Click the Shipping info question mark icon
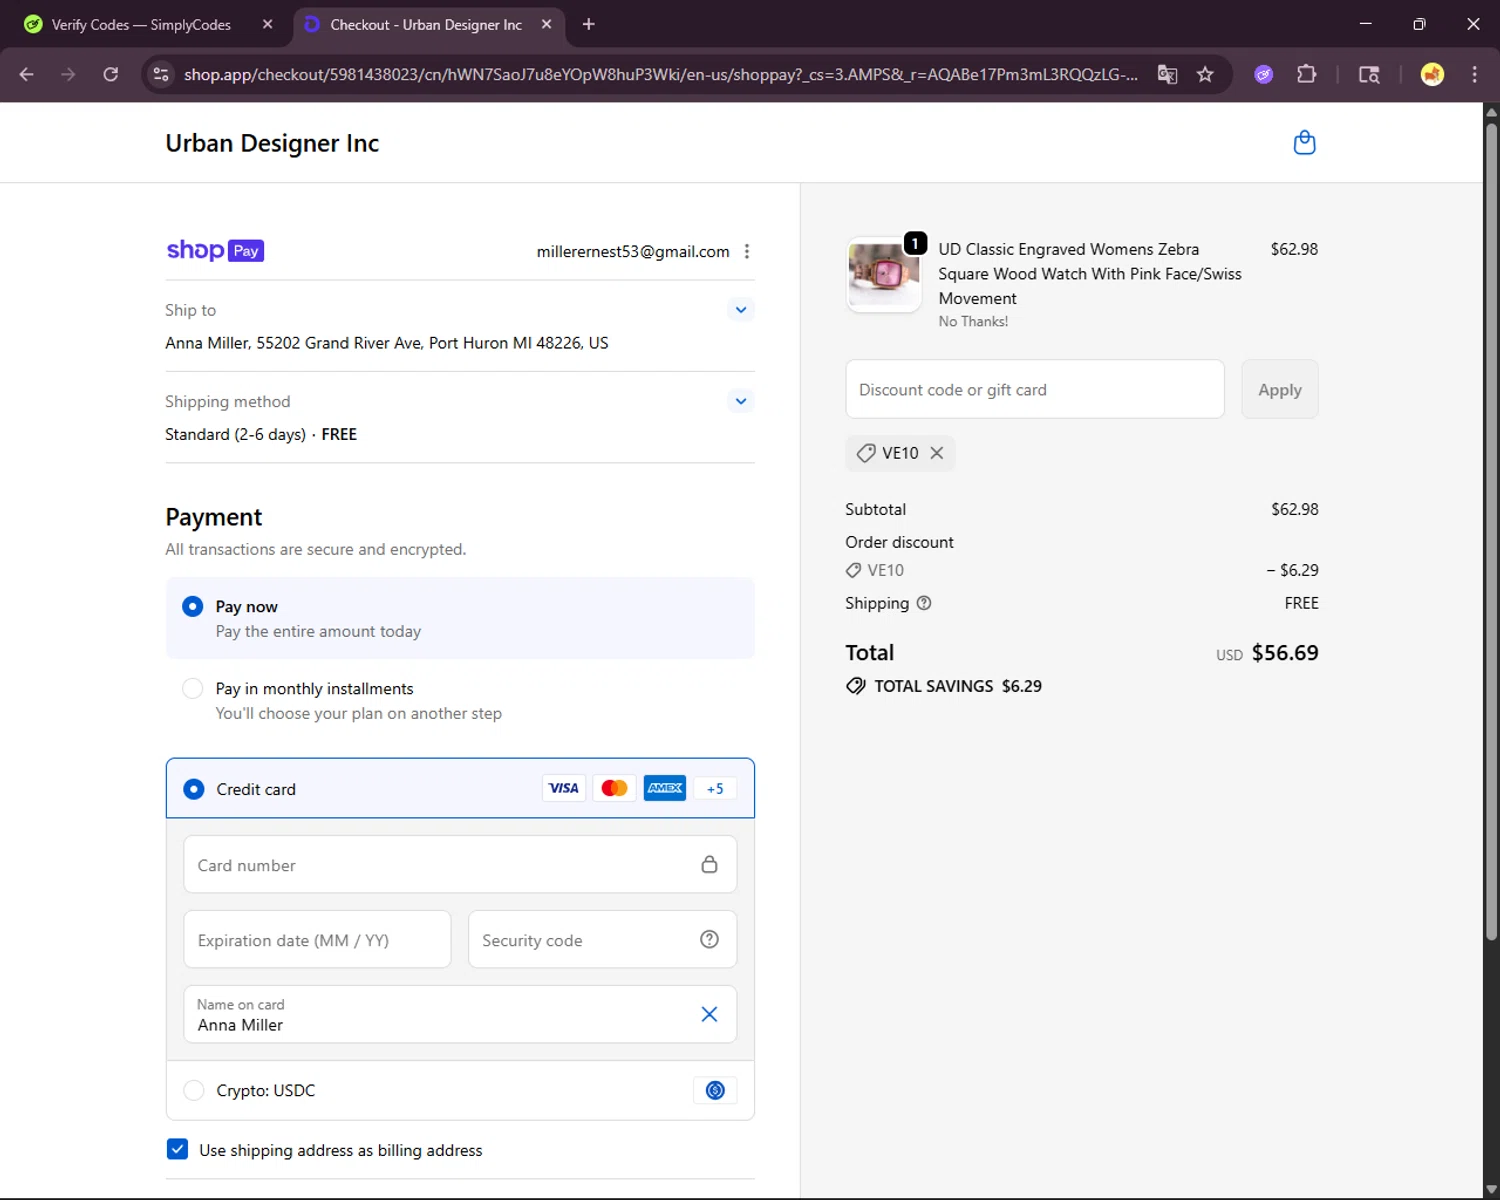 point(924,603)
